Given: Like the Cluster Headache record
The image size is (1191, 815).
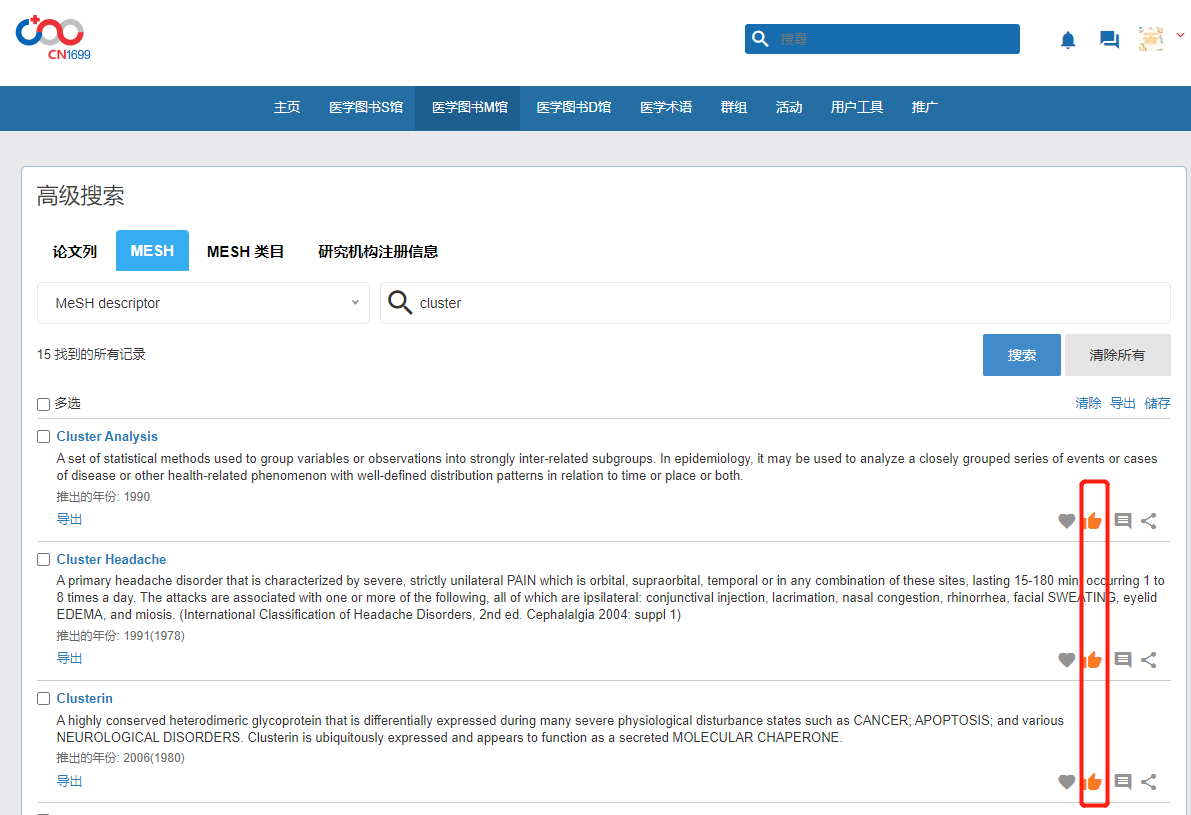Looking at the screenshot, I should 1093,660.
